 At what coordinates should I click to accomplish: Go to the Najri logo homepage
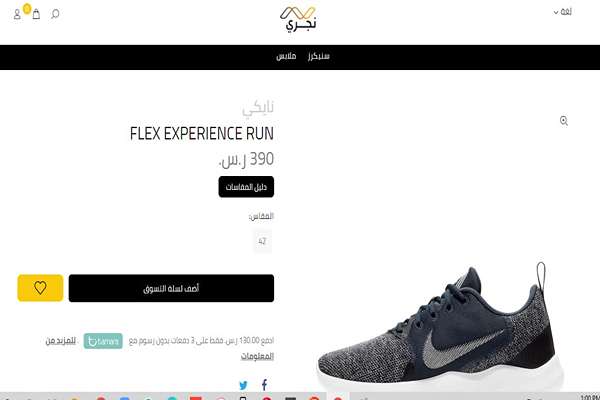click(x=298, y=19)
